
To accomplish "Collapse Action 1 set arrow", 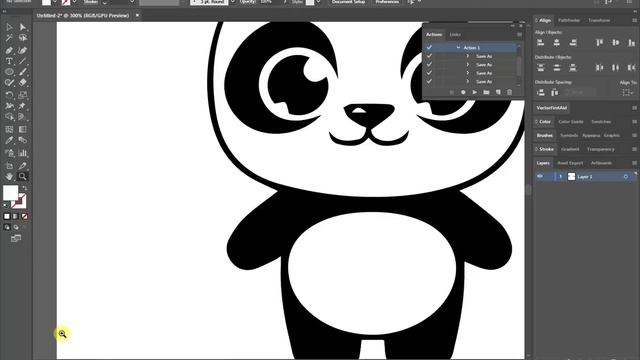I will pyautogui.click(x=458, y=48).
